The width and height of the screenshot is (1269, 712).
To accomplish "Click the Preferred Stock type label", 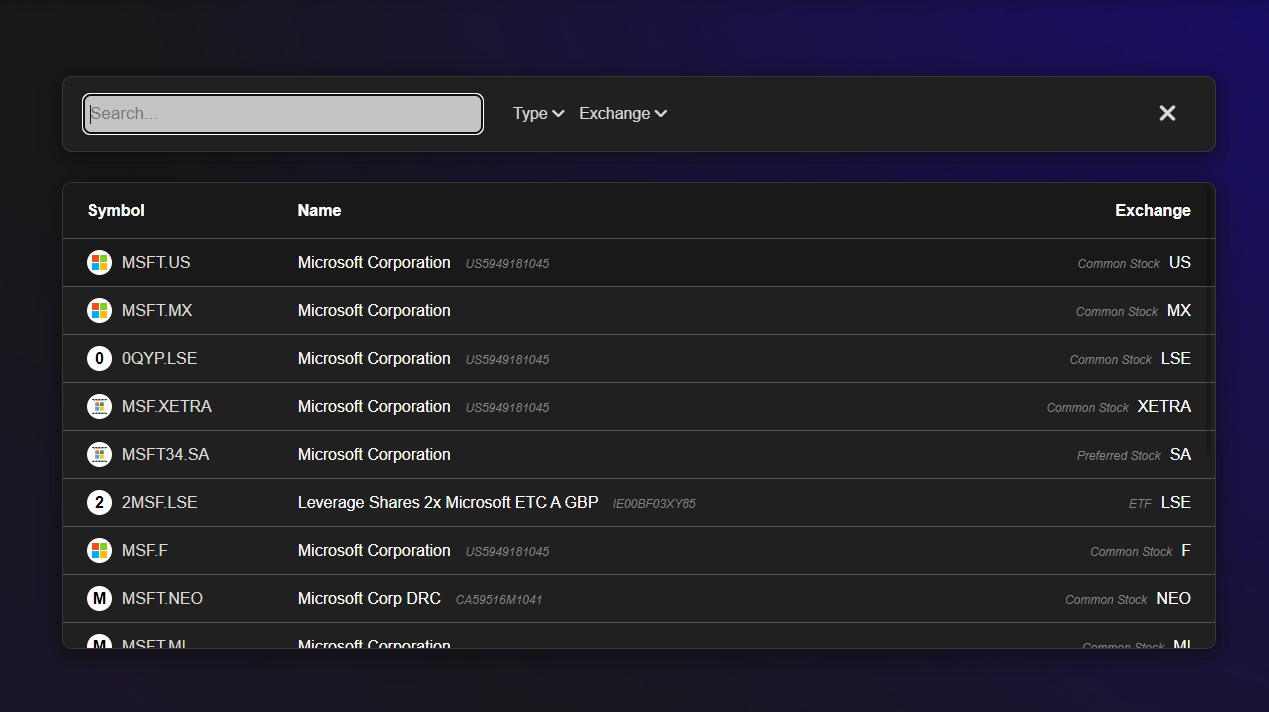I will pos(1119,456).
